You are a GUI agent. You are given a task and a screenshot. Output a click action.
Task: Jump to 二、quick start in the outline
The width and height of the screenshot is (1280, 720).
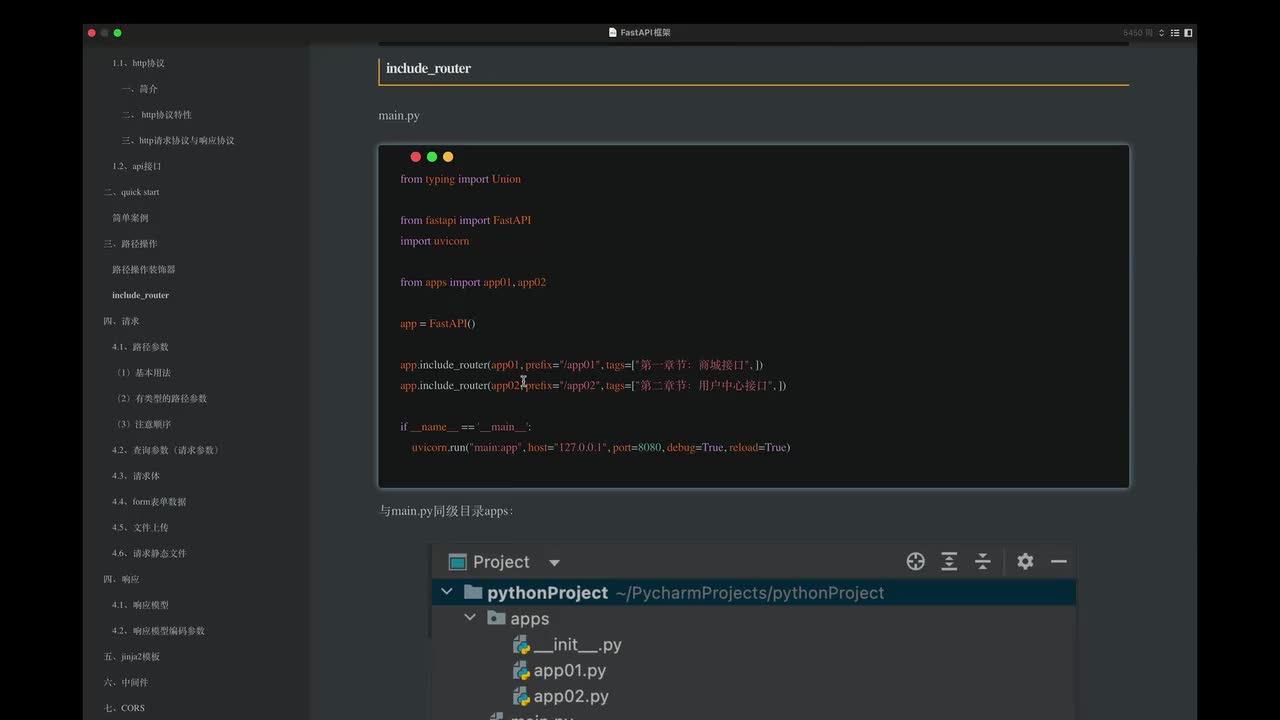click(131, 192)
